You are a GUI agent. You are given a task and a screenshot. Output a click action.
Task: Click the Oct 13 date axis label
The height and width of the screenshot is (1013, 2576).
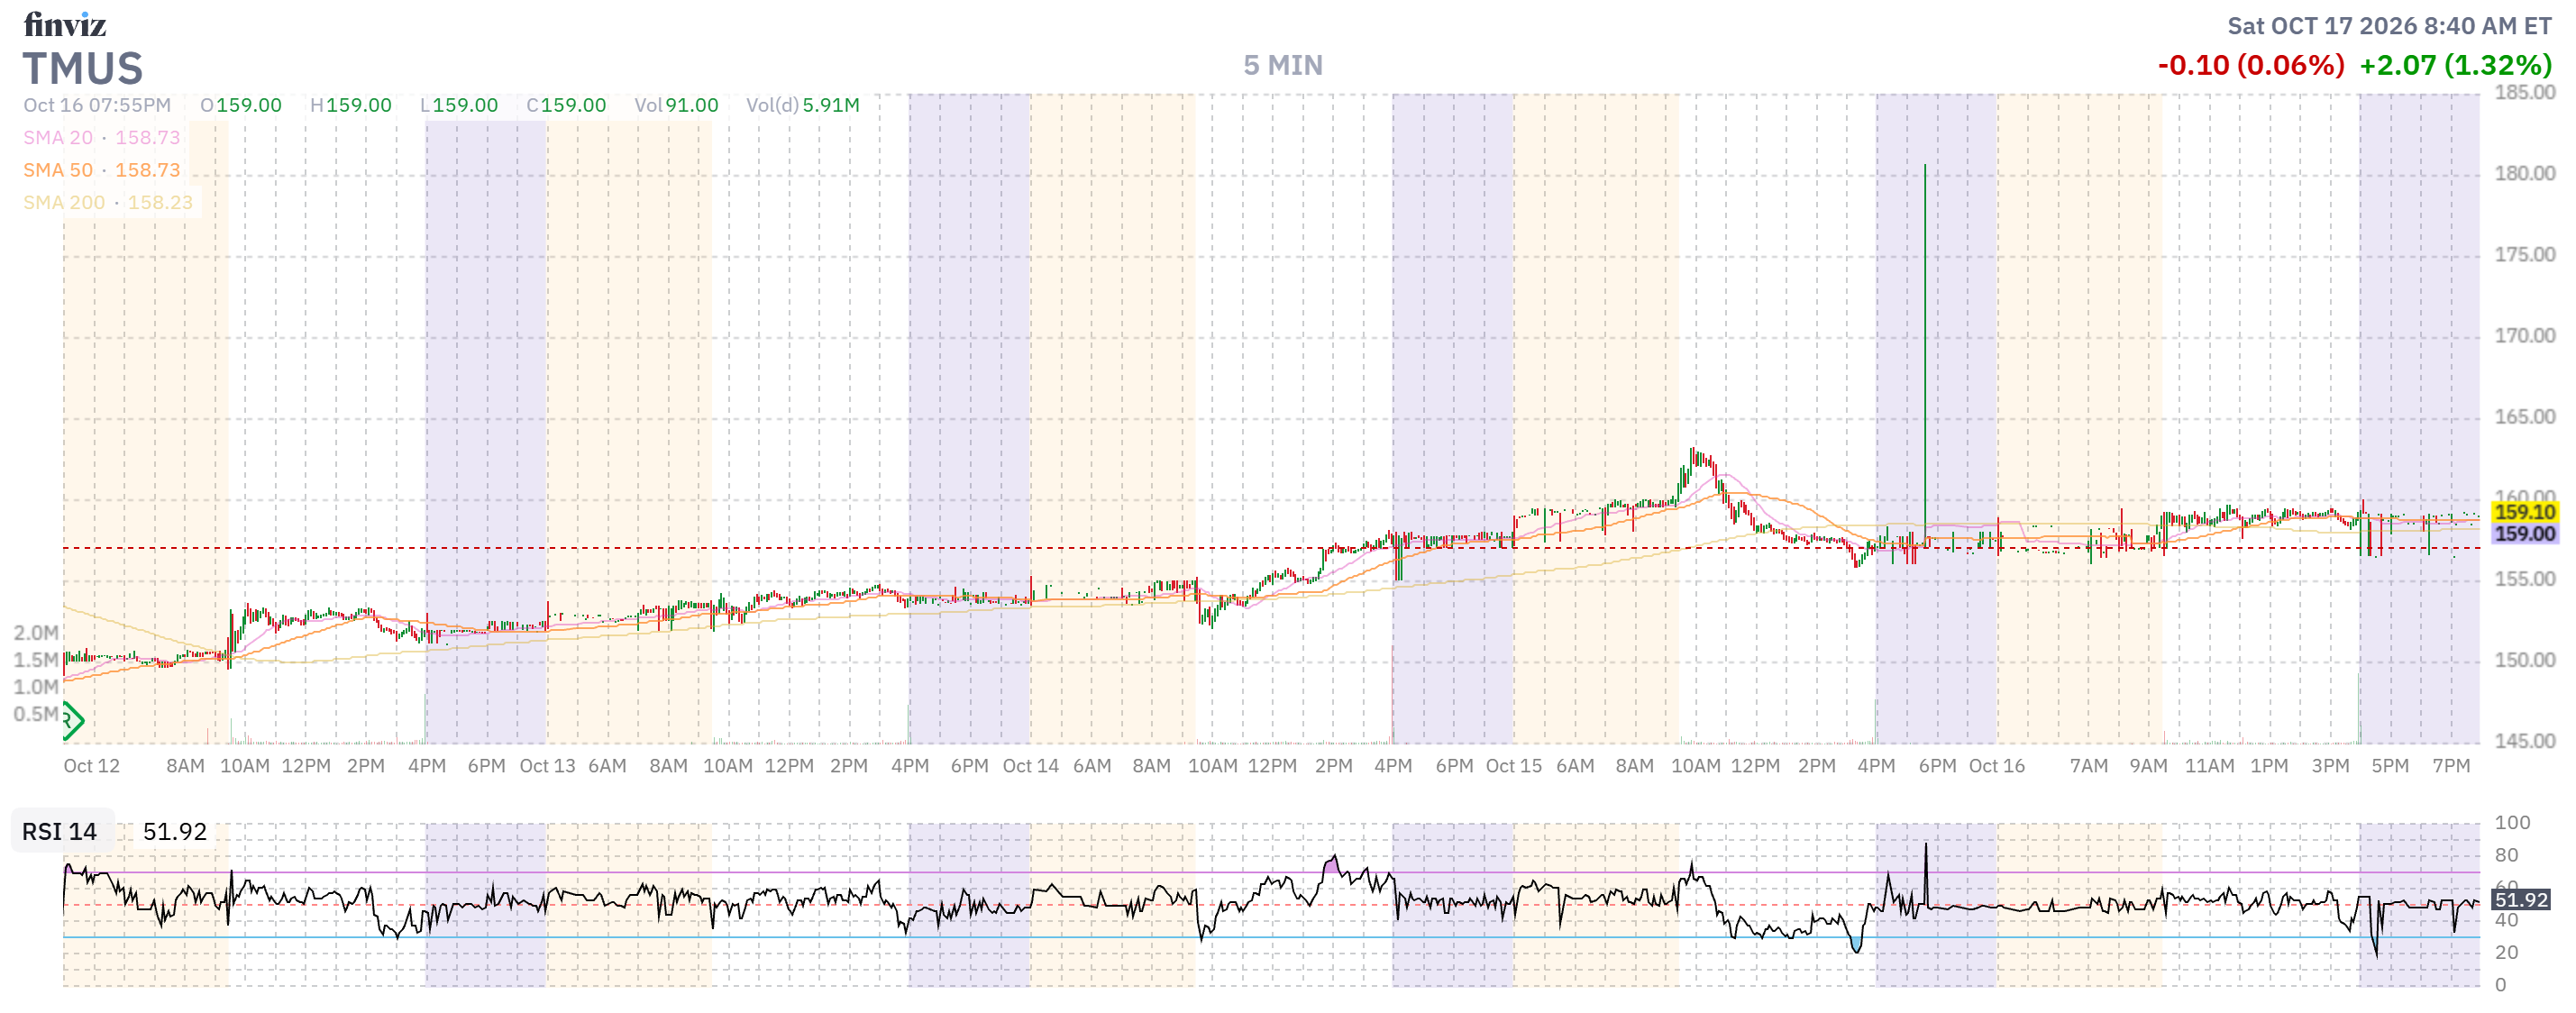click(547, 765)
